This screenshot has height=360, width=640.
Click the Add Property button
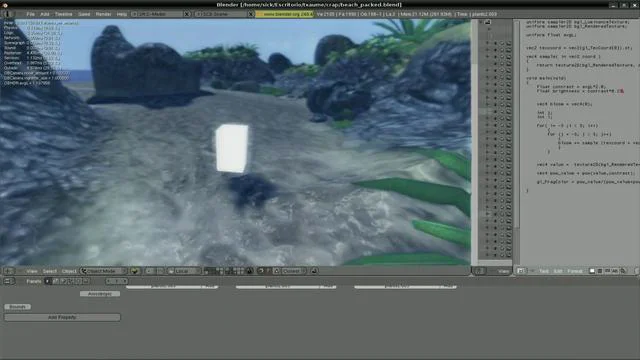(62, 317)
